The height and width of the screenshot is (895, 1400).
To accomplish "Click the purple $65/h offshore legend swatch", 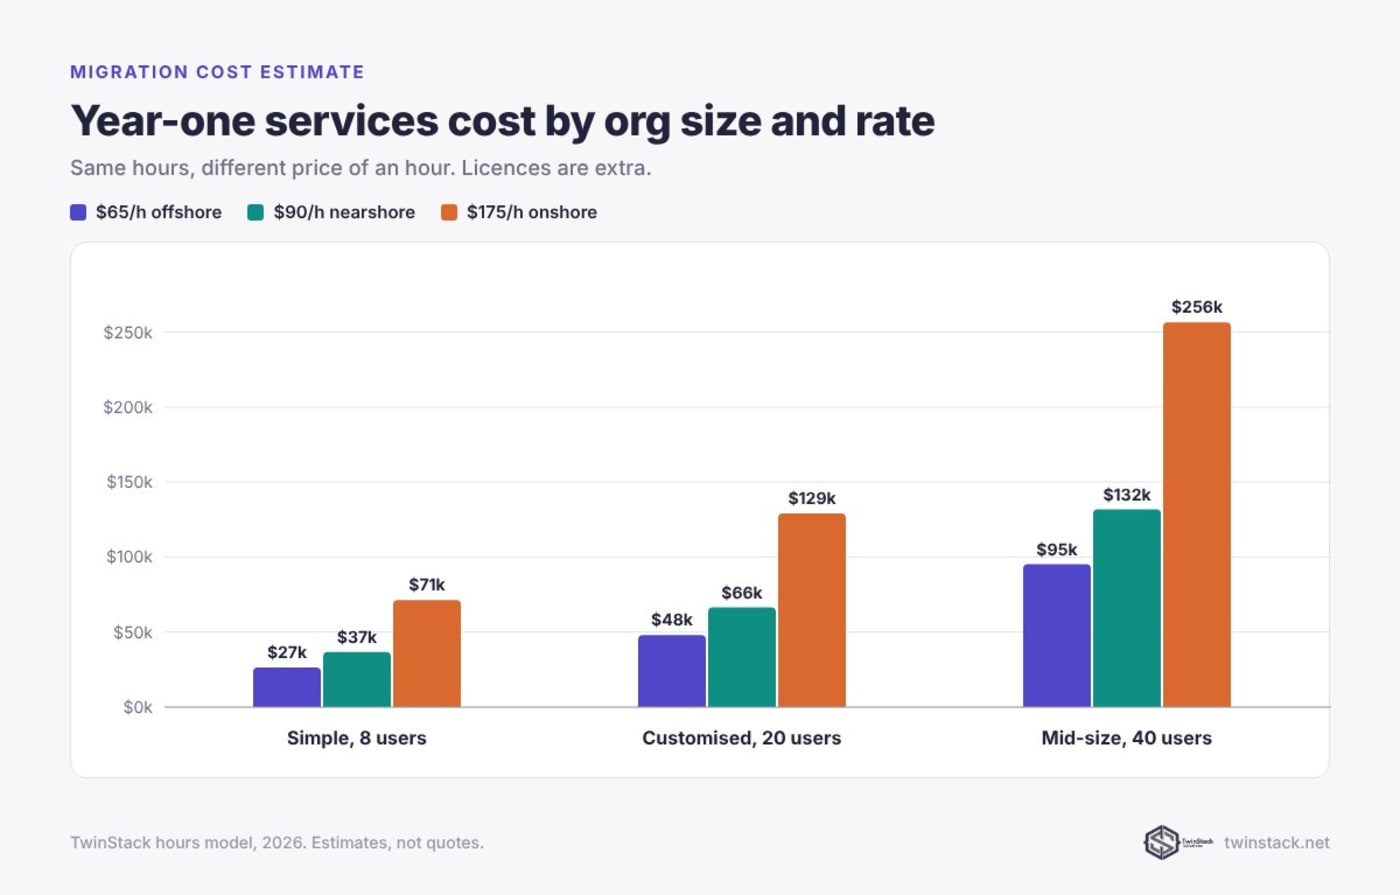I will tap(78, 212).
